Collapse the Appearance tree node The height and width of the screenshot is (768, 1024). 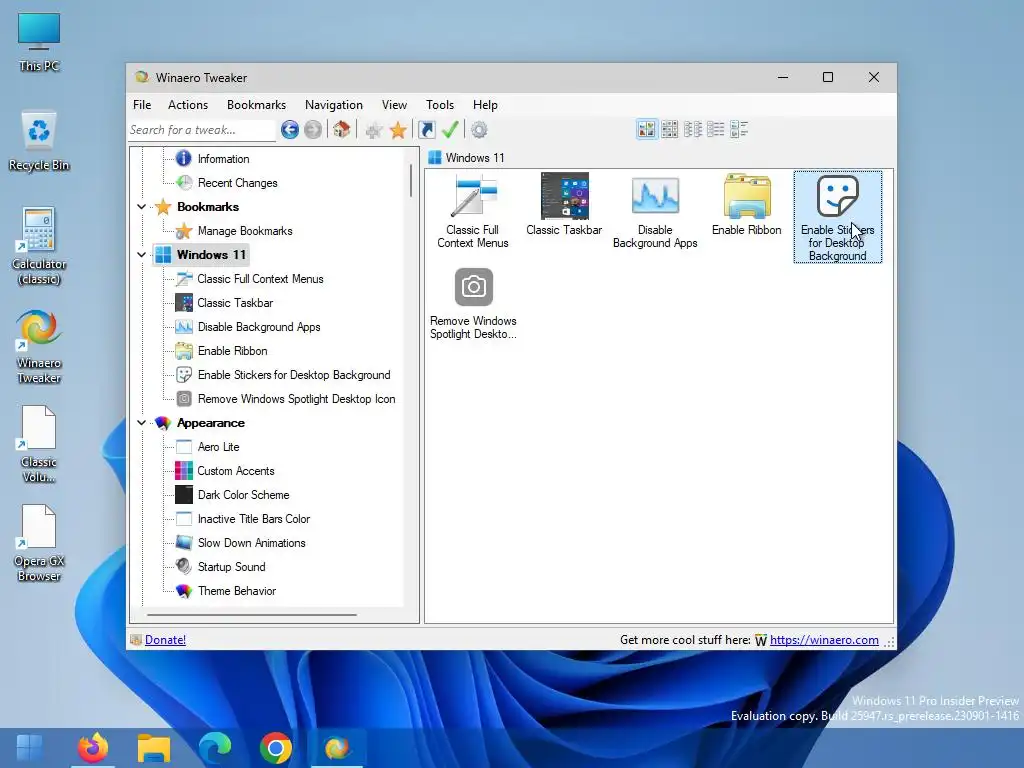[x=141, y=423]
